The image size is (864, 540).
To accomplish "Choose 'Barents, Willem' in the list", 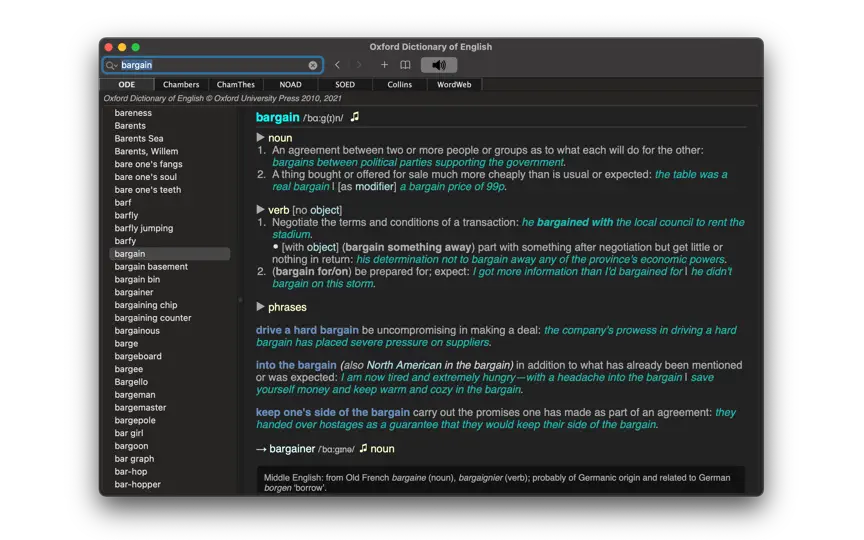I will click(146, 151).
